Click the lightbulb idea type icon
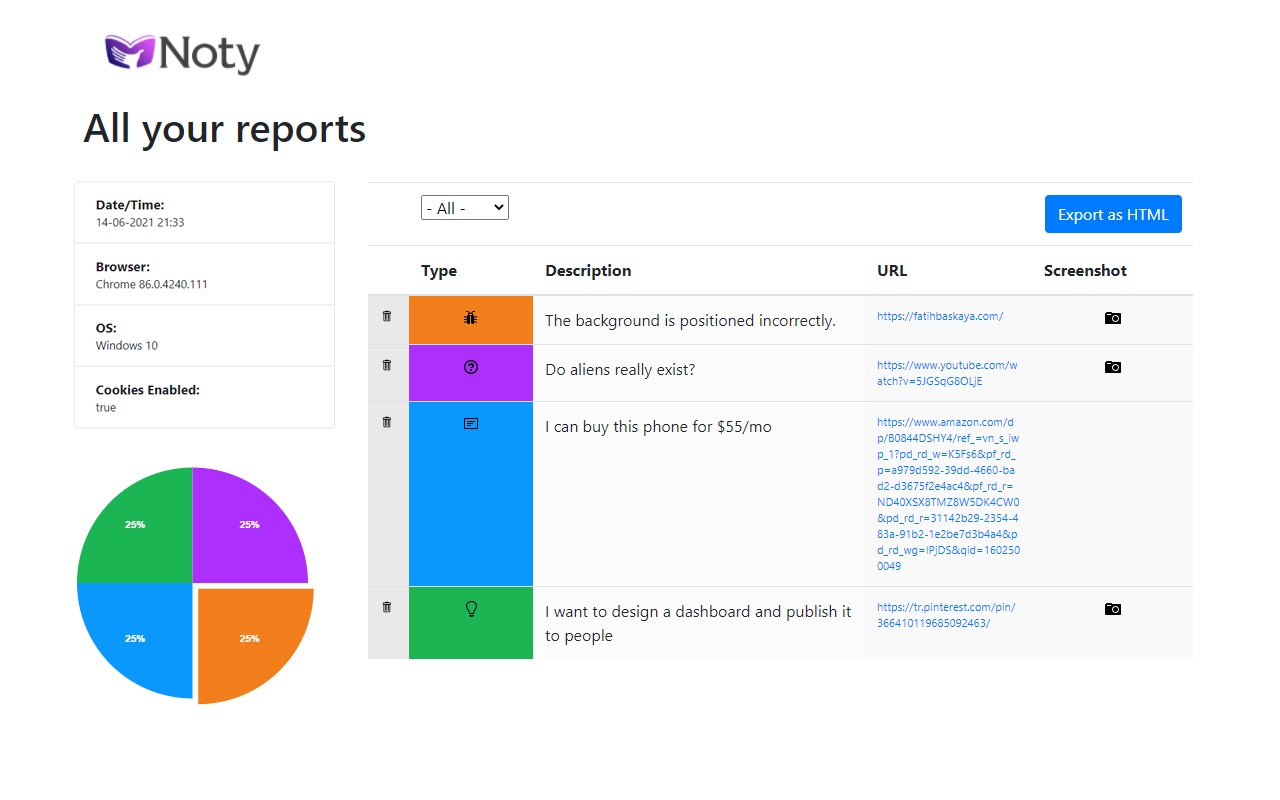The height and width of the screenshot is (800, 1280). click(471, 609)
